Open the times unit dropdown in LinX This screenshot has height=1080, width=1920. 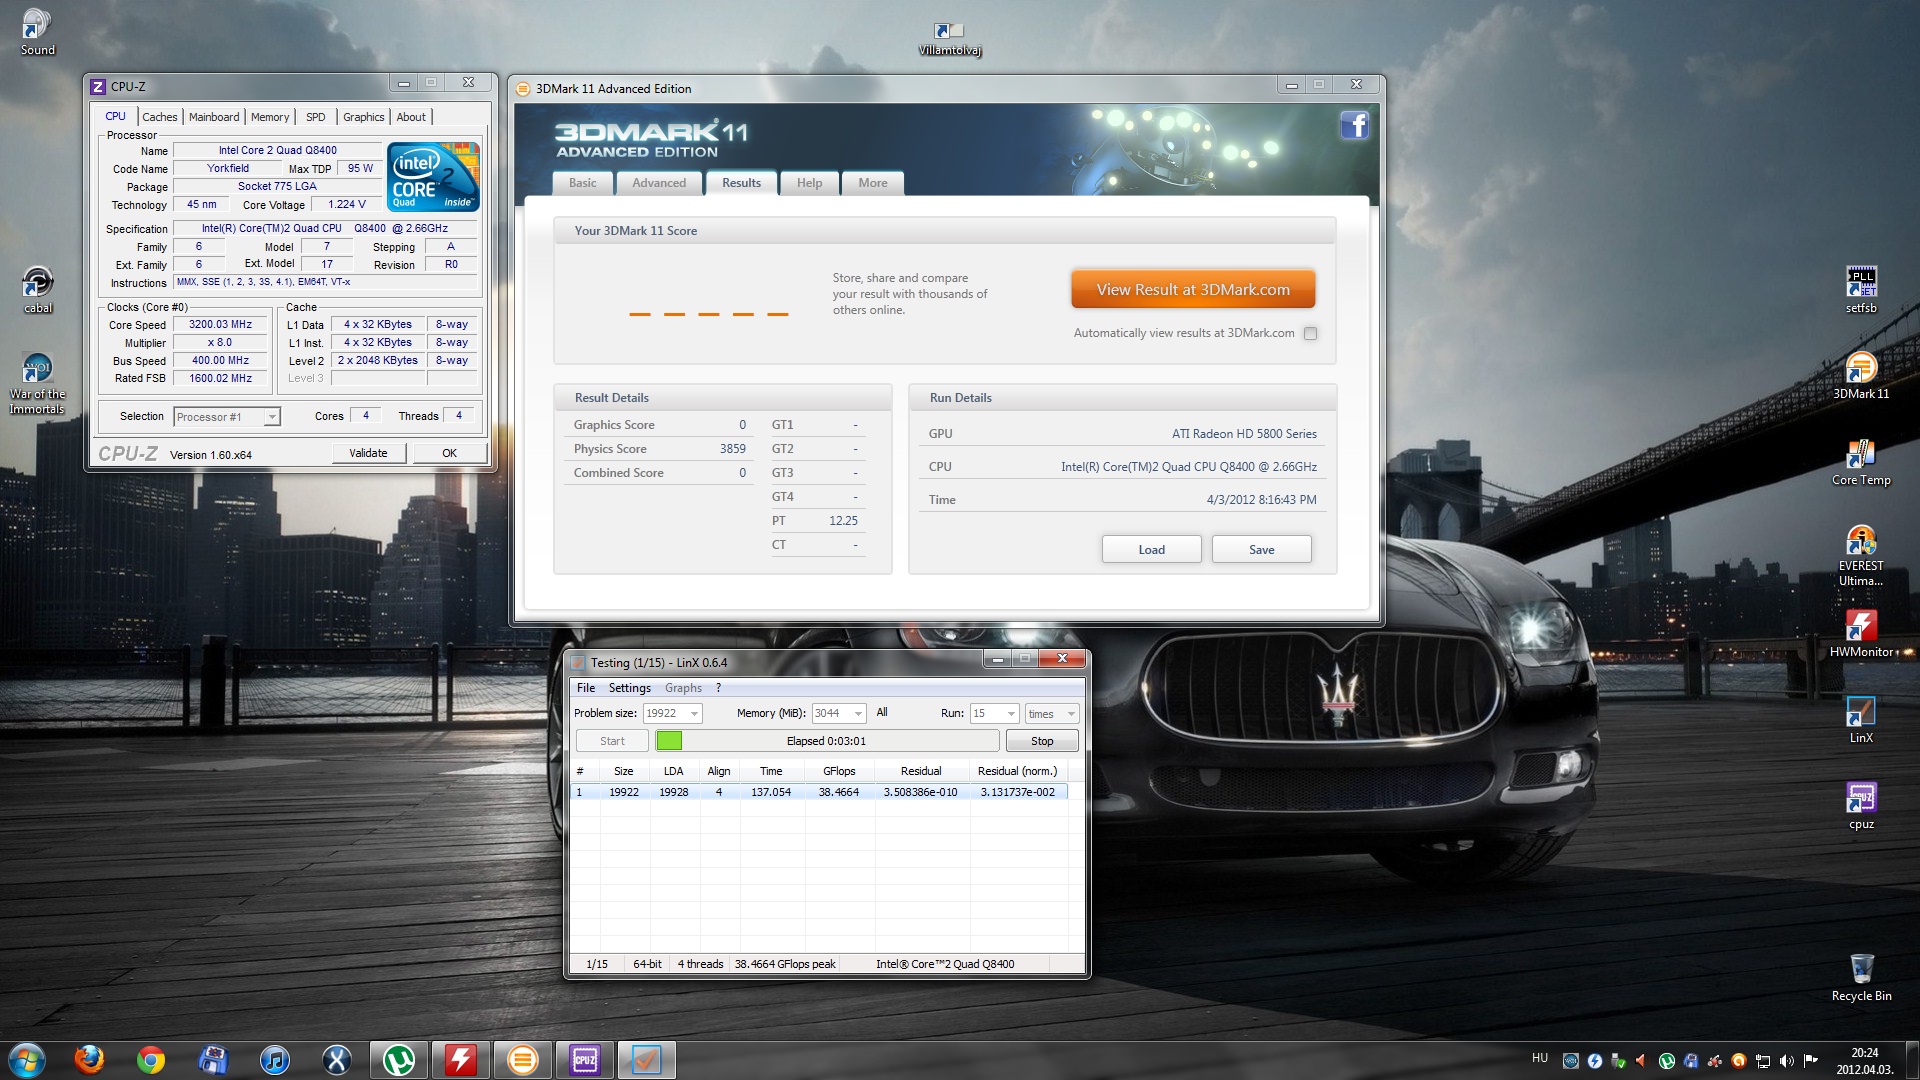(x=1051, y=714)
